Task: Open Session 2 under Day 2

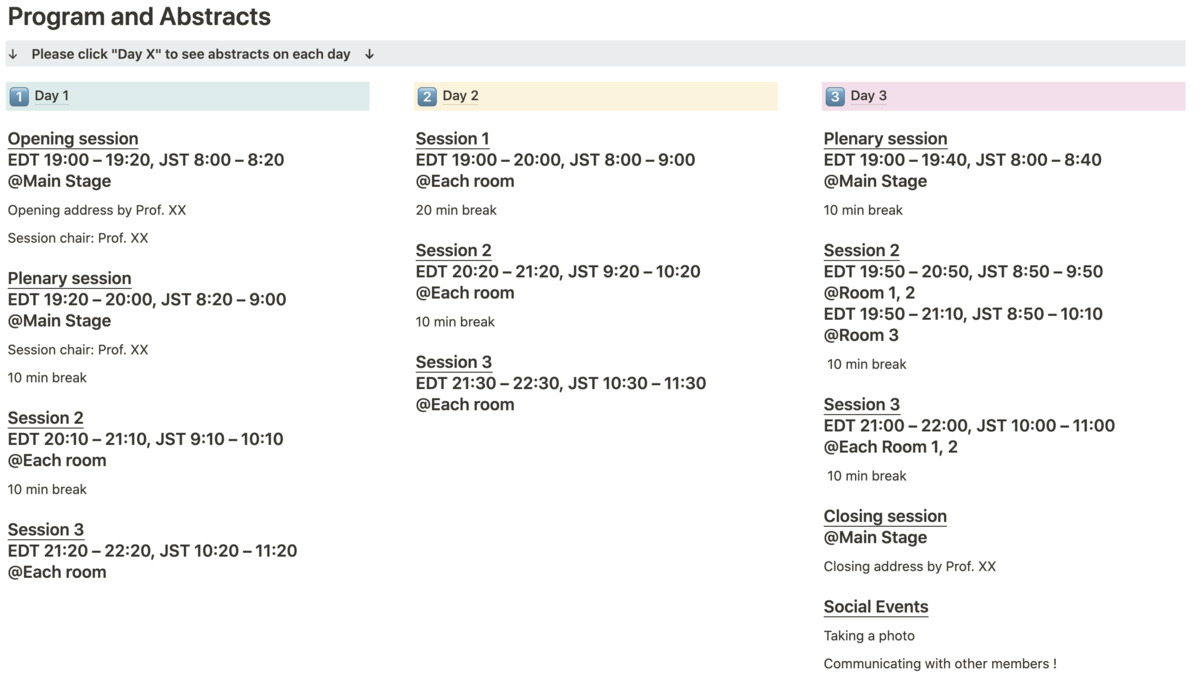Action: (453, 251)
